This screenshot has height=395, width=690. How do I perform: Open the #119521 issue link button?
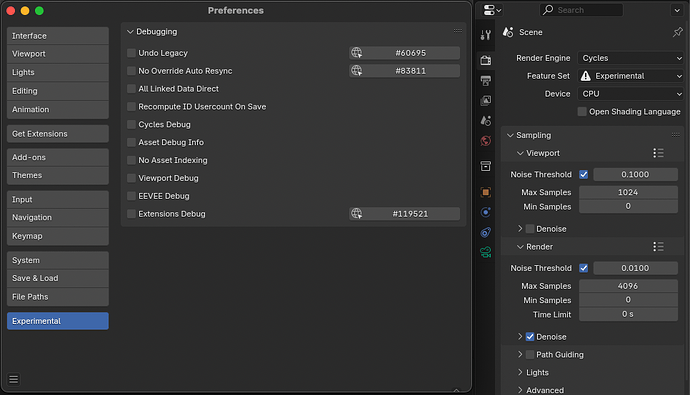(404, 214)
